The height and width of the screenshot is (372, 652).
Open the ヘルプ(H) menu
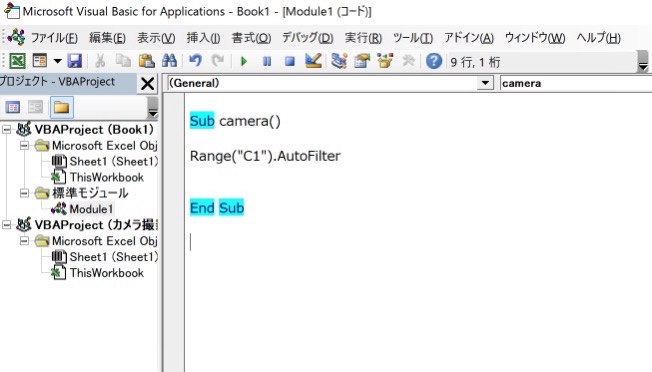(x=598, y=38)
